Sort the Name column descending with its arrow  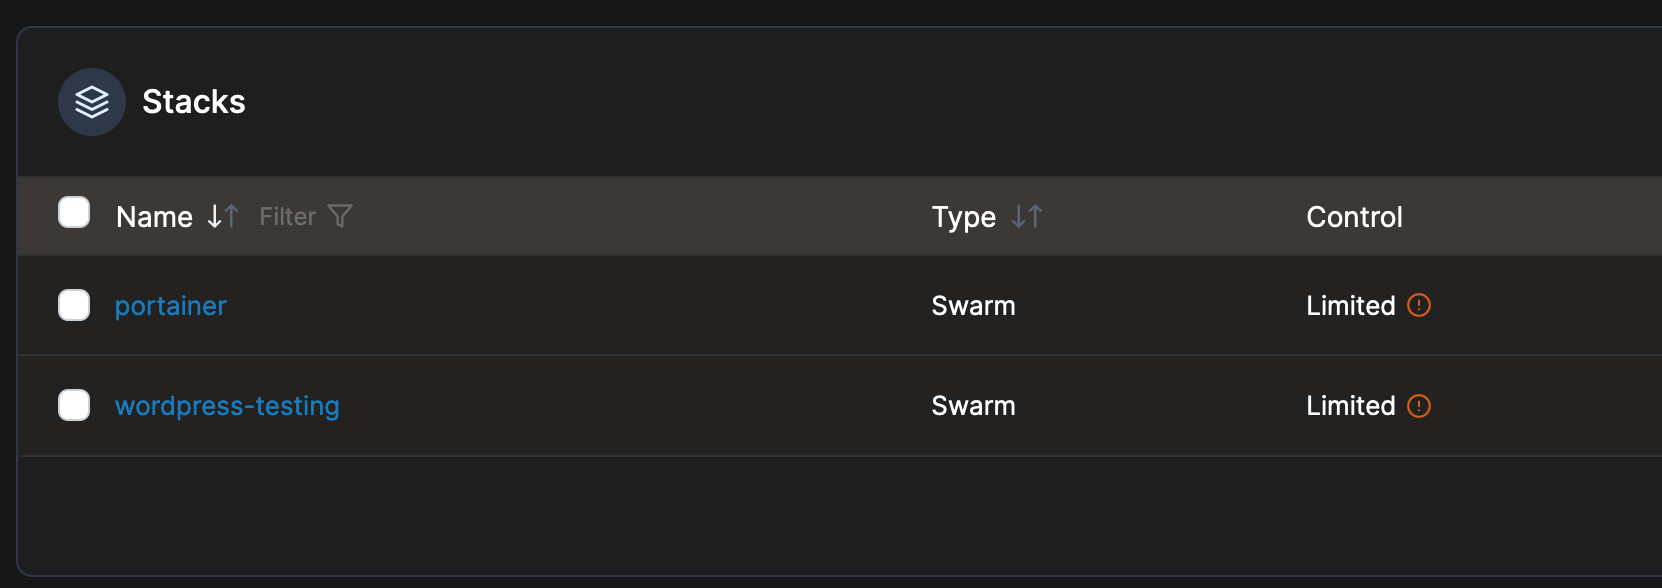pyautogui.click(x=213, y=216)
